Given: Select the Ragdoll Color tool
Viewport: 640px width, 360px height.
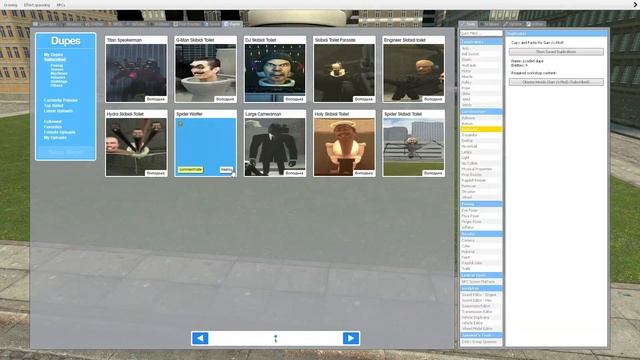Looking at the screenshot, I should click(481, 263).
